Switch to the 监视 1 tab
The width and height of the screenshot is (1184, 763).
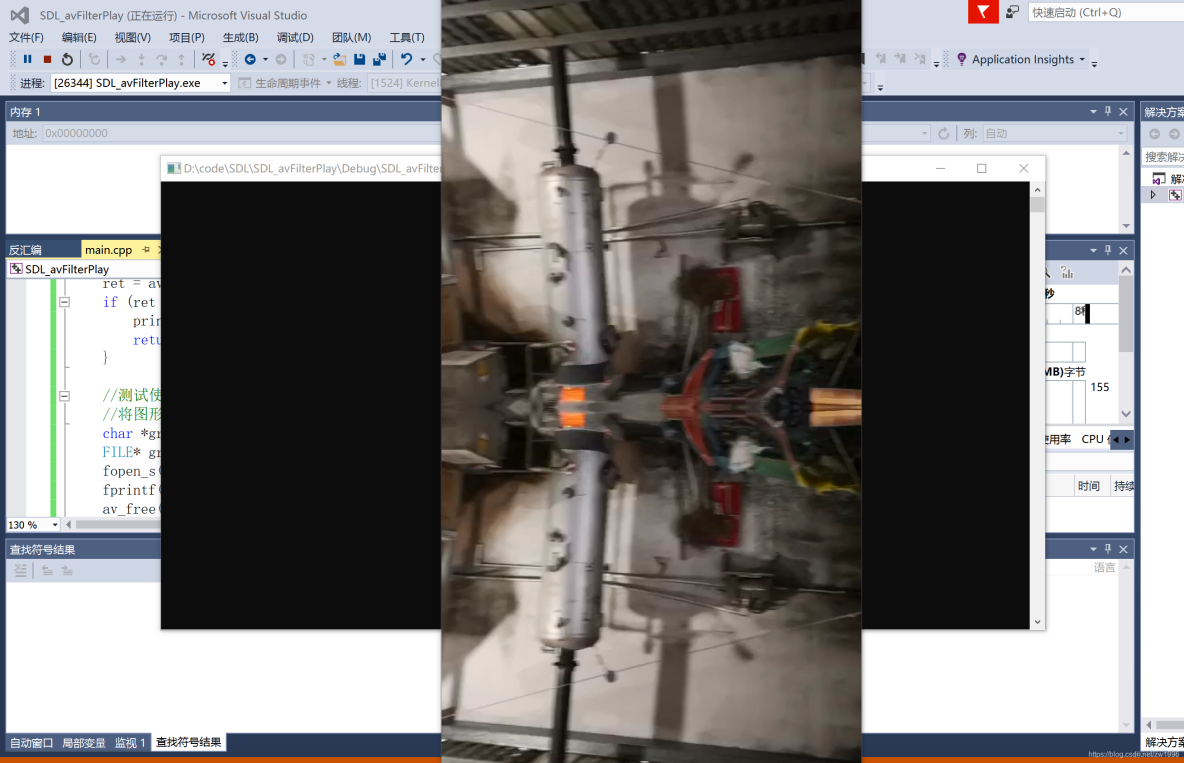pos(130,743)
